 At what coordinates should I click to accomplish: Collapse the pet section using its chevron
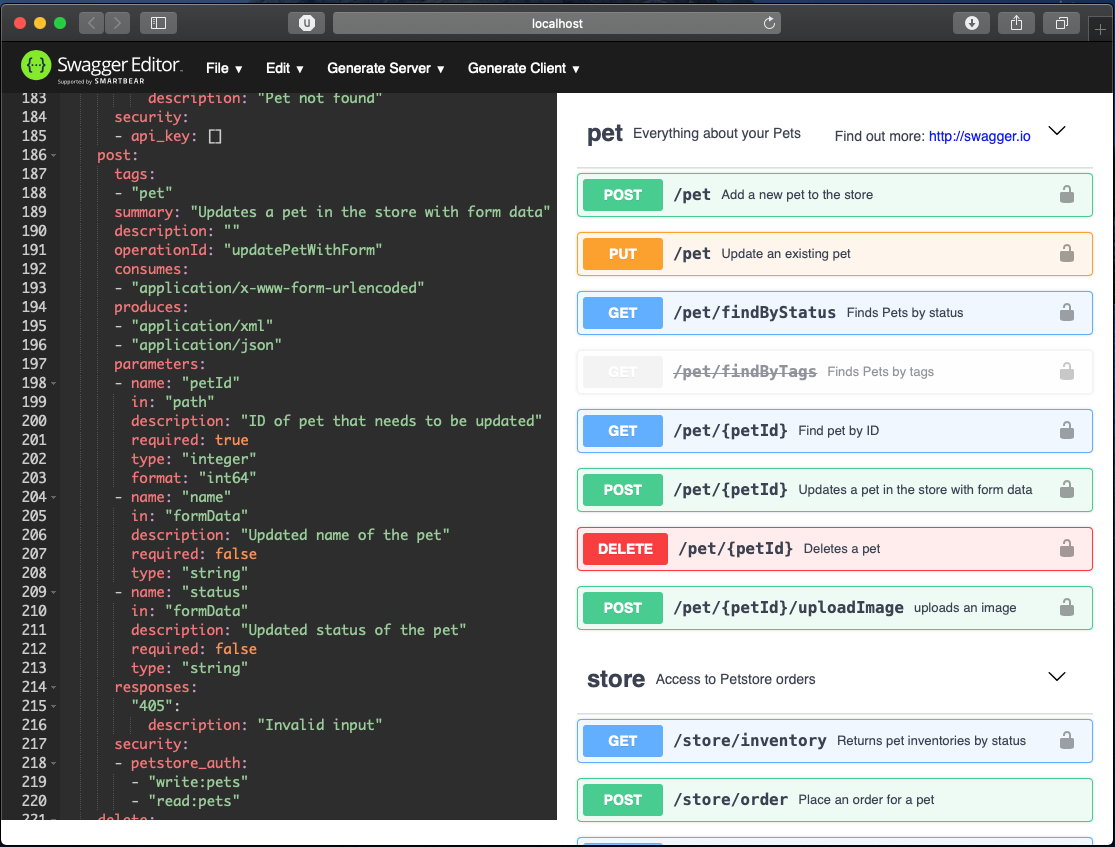coord(1057,129)
